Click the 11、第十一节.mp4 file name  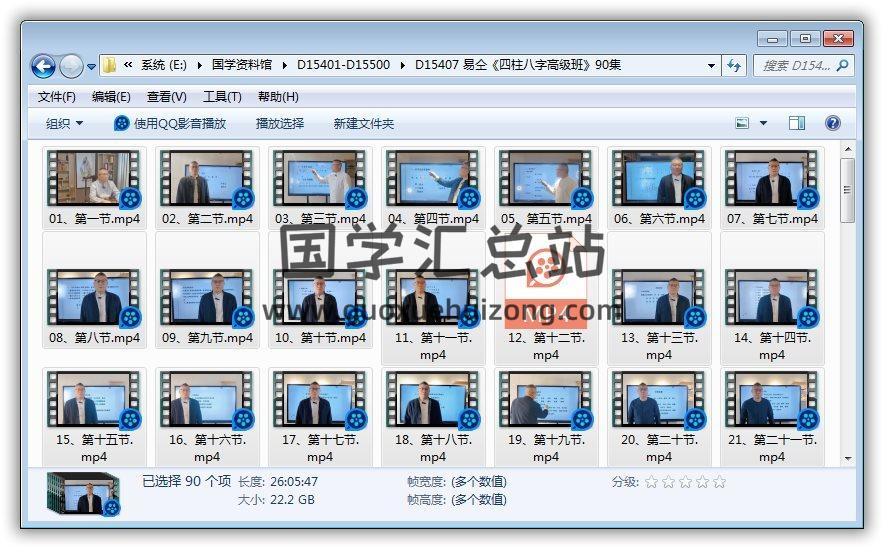[x=433, y=346]
